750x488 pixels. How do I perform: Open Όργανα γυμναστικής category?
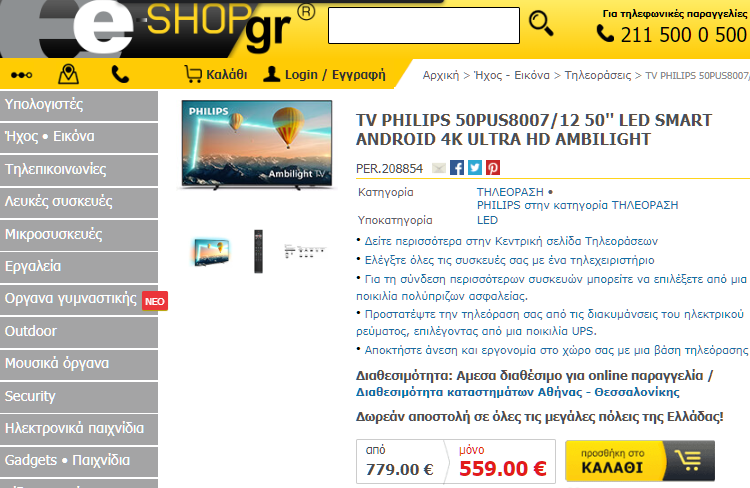pos(79,299)
